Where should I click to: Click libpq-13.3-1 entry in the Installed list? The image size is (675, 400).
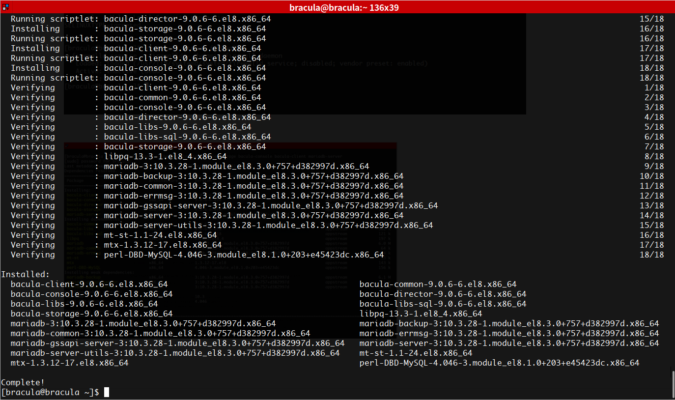(x=421, y=314)
